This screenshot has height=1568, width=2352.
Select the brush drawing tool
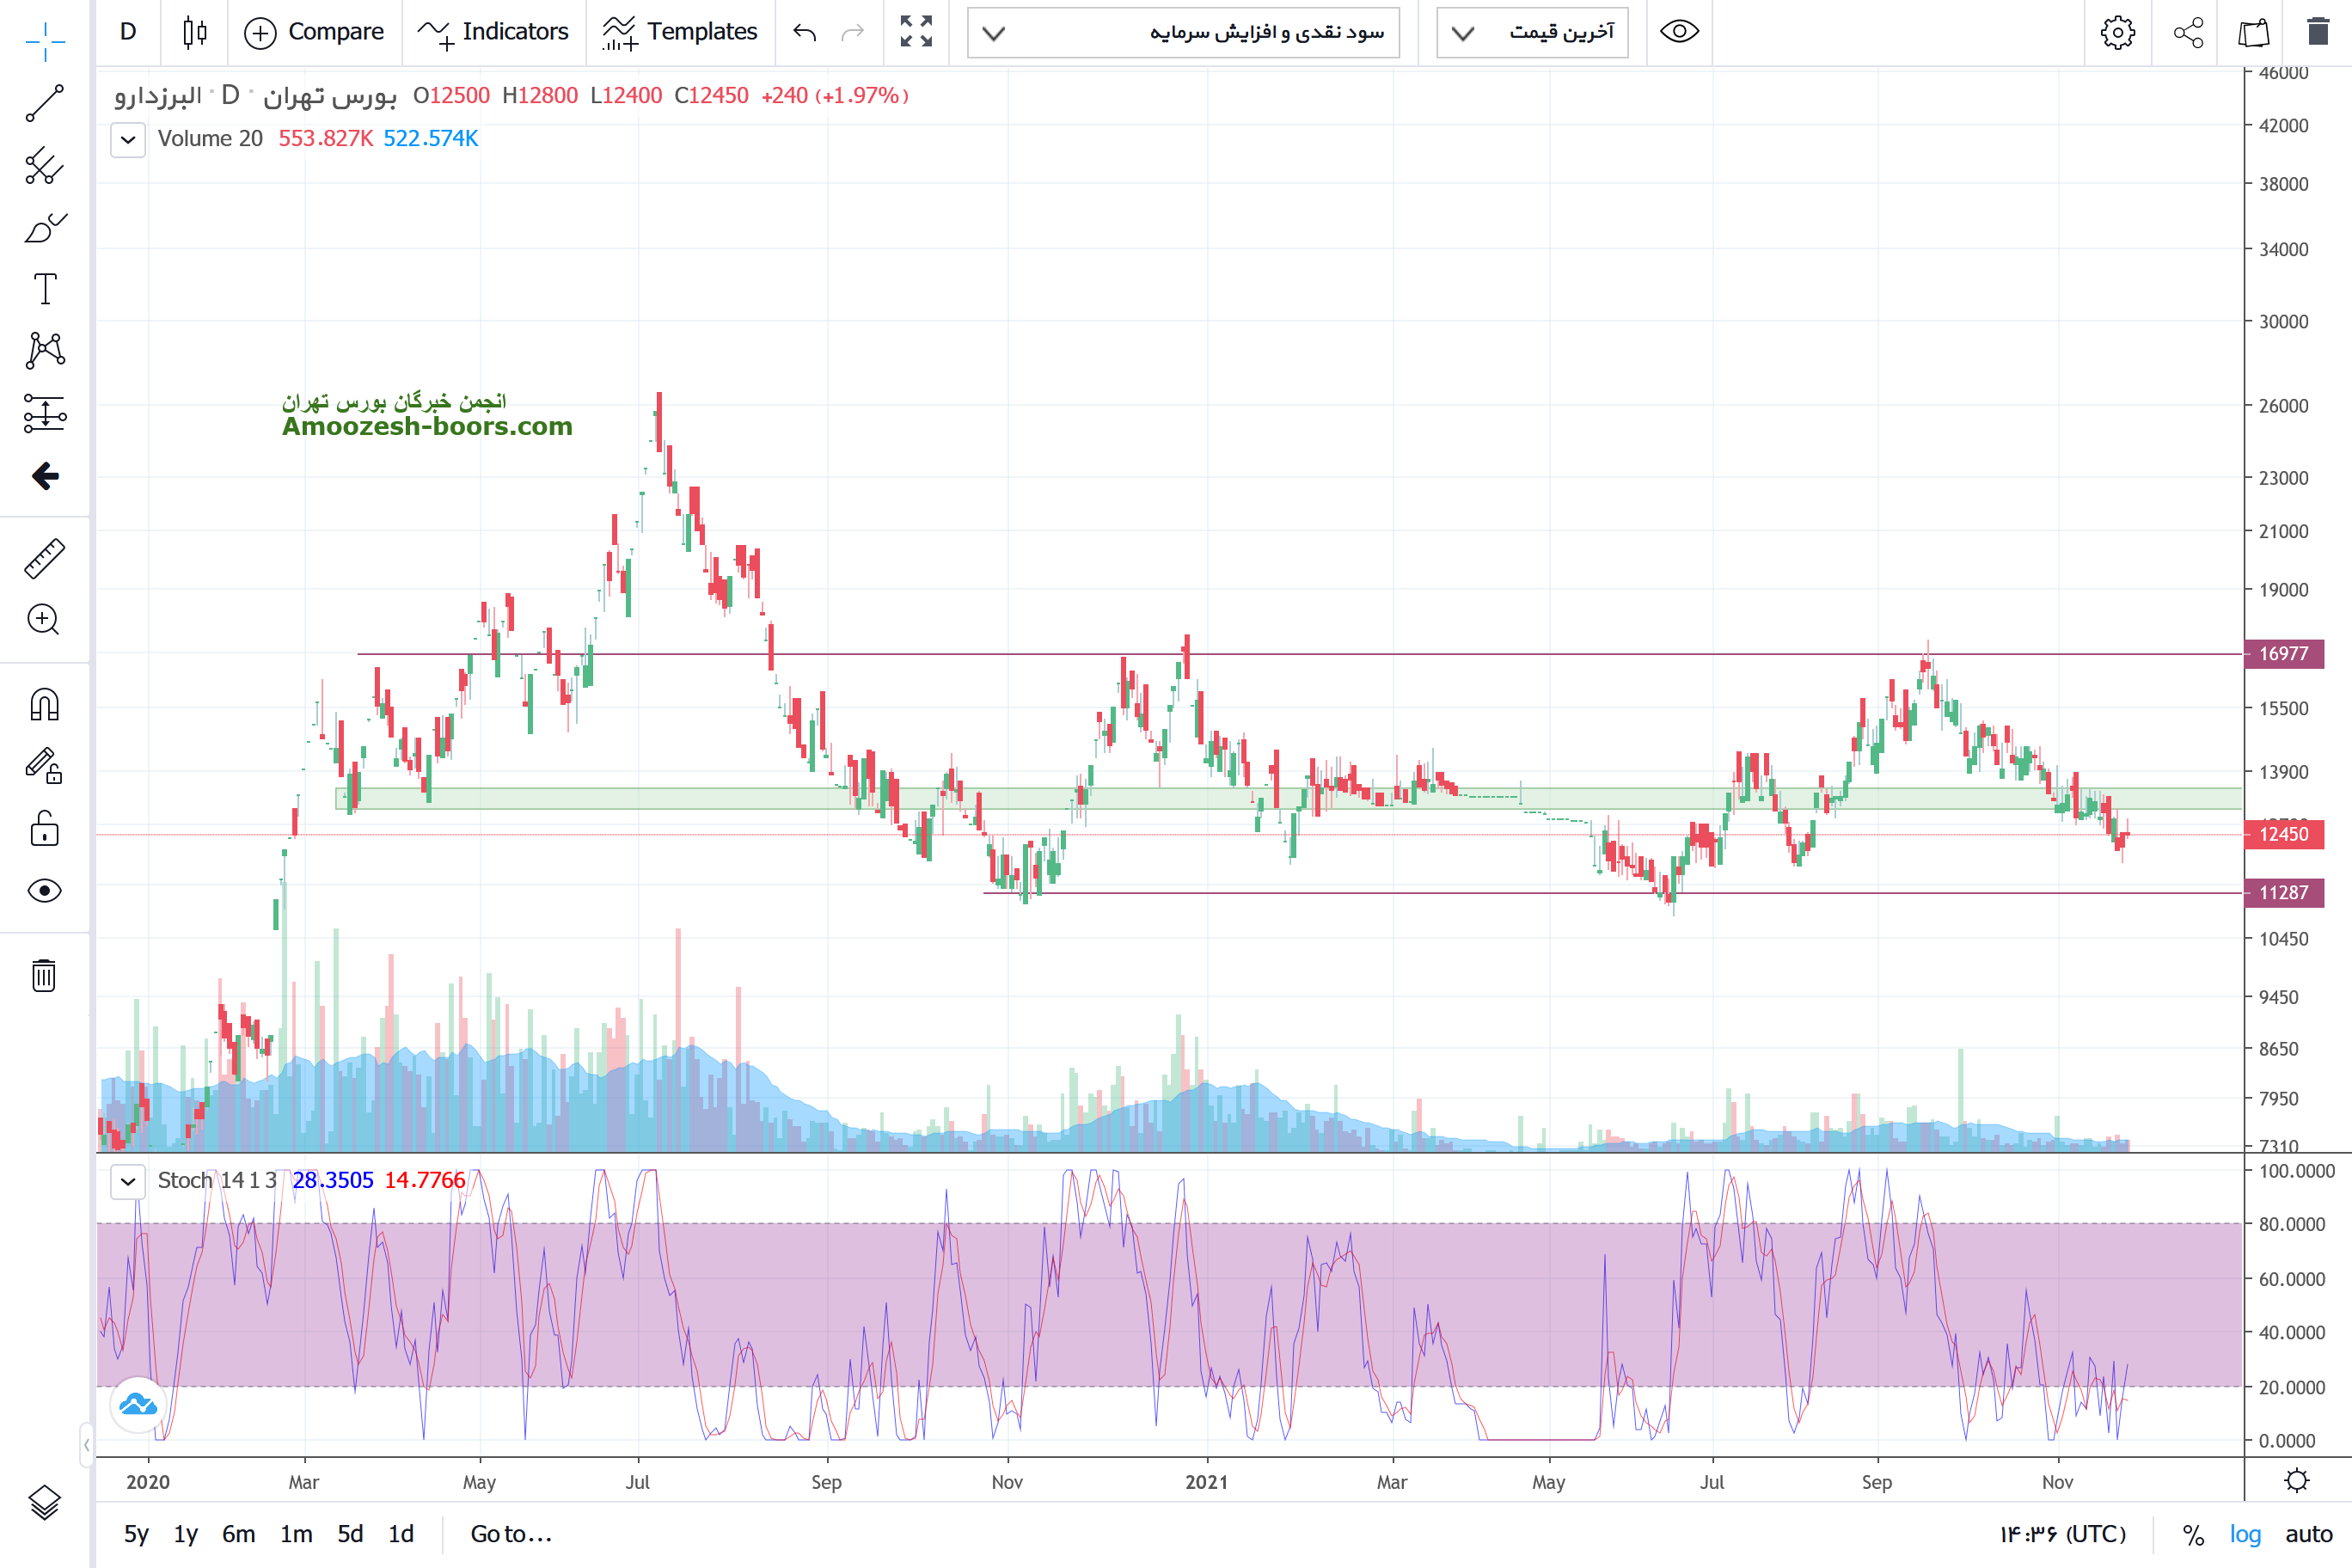[45, 228]
